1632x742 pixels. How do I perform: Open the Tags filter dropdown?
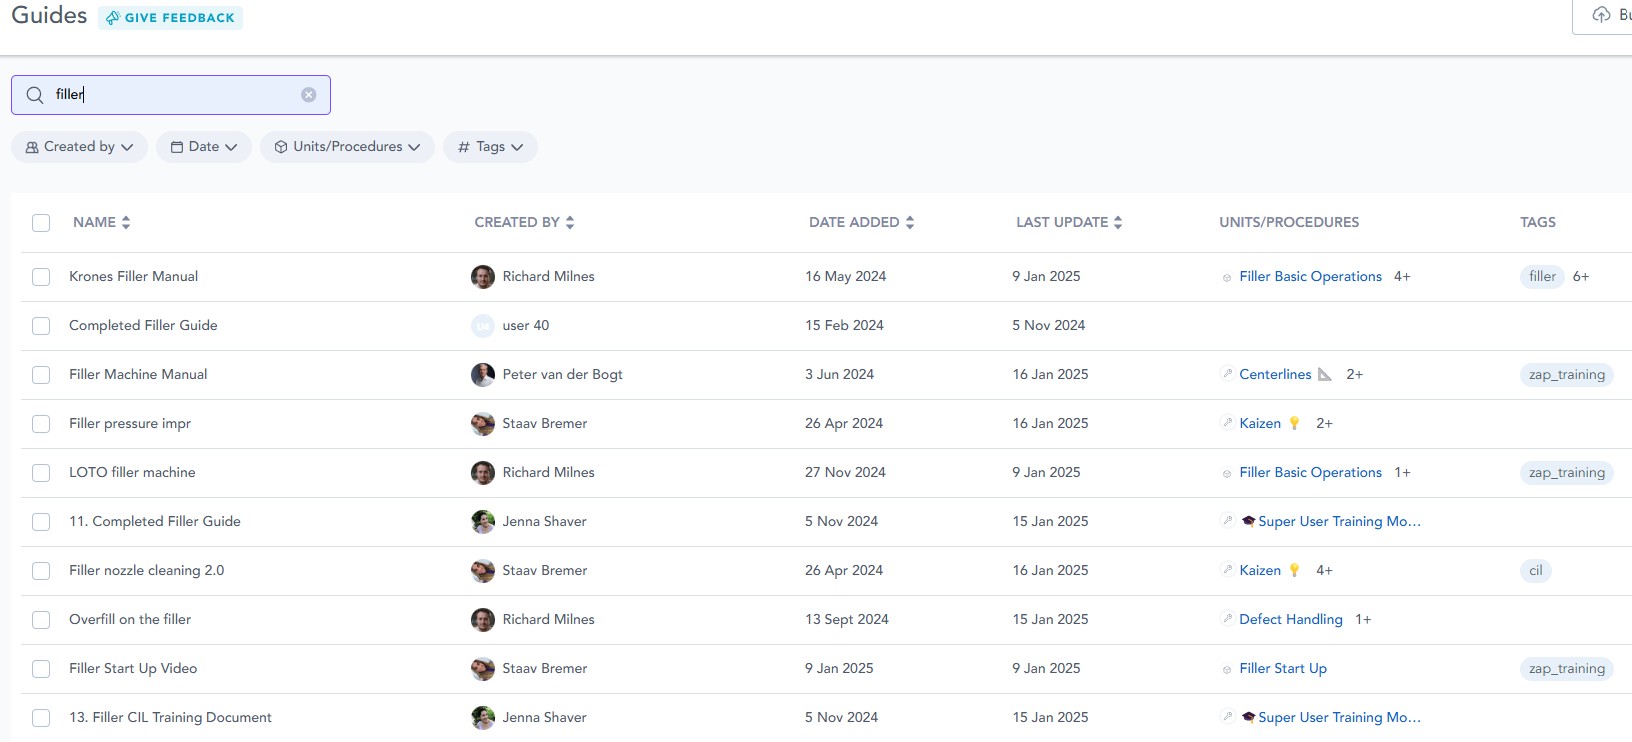(x=490, y=147)
